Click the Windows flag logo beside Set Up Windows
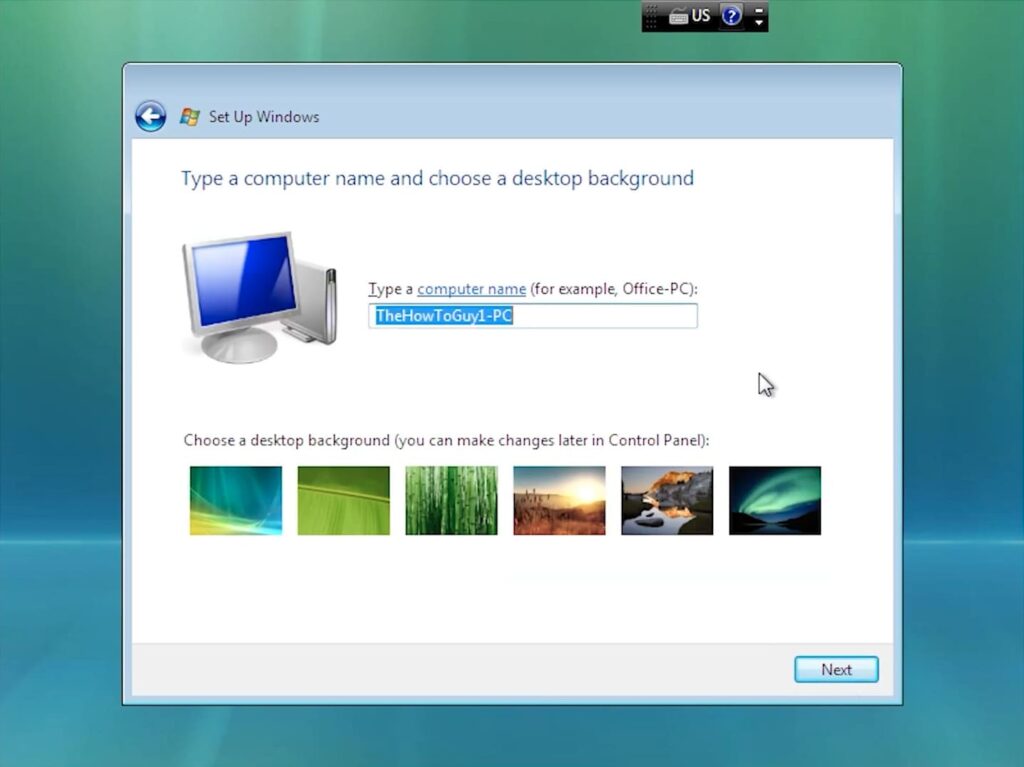 [189, 117]
